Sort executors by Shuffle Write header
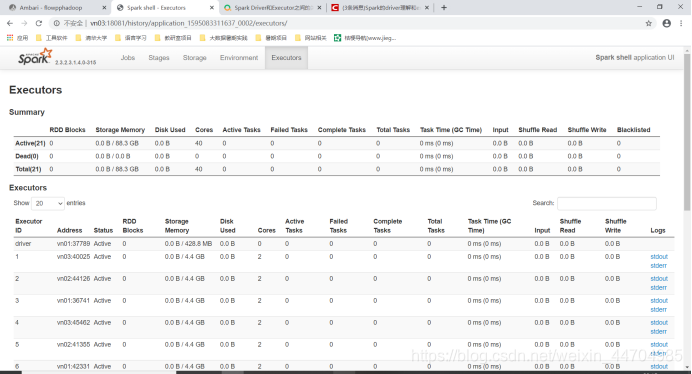 pos(616,226)
